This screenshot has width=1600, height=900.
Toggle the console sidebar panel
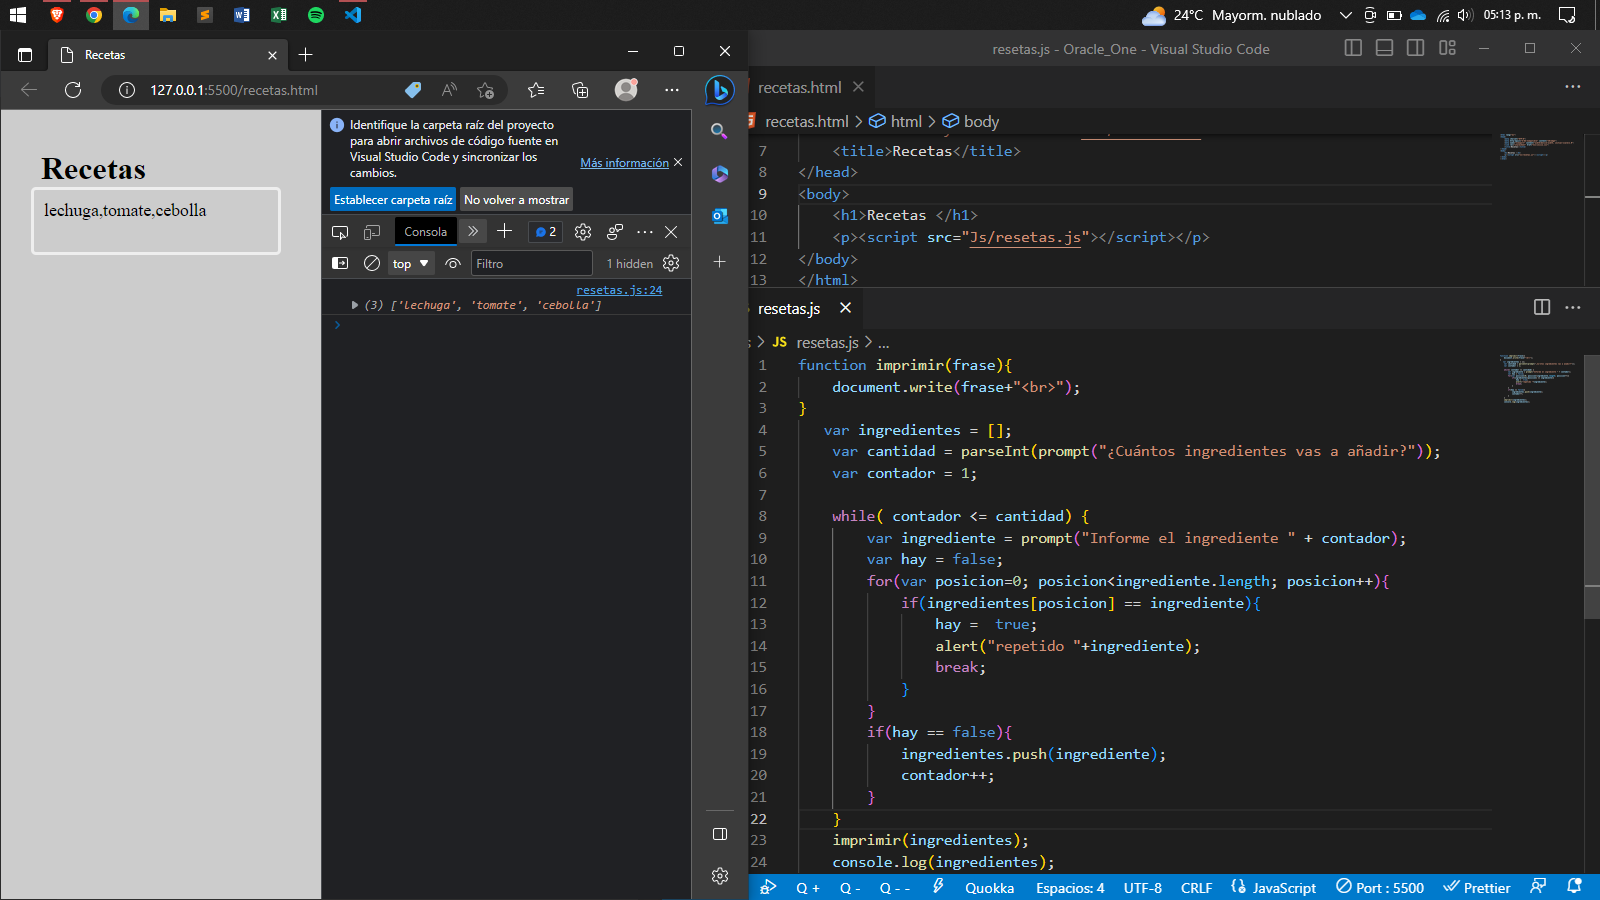tap(340, 263)
